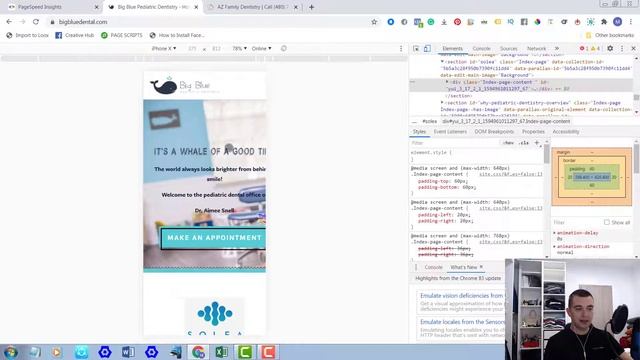Switch to AZ Family Dentistry browser tab

click(253, 7)
